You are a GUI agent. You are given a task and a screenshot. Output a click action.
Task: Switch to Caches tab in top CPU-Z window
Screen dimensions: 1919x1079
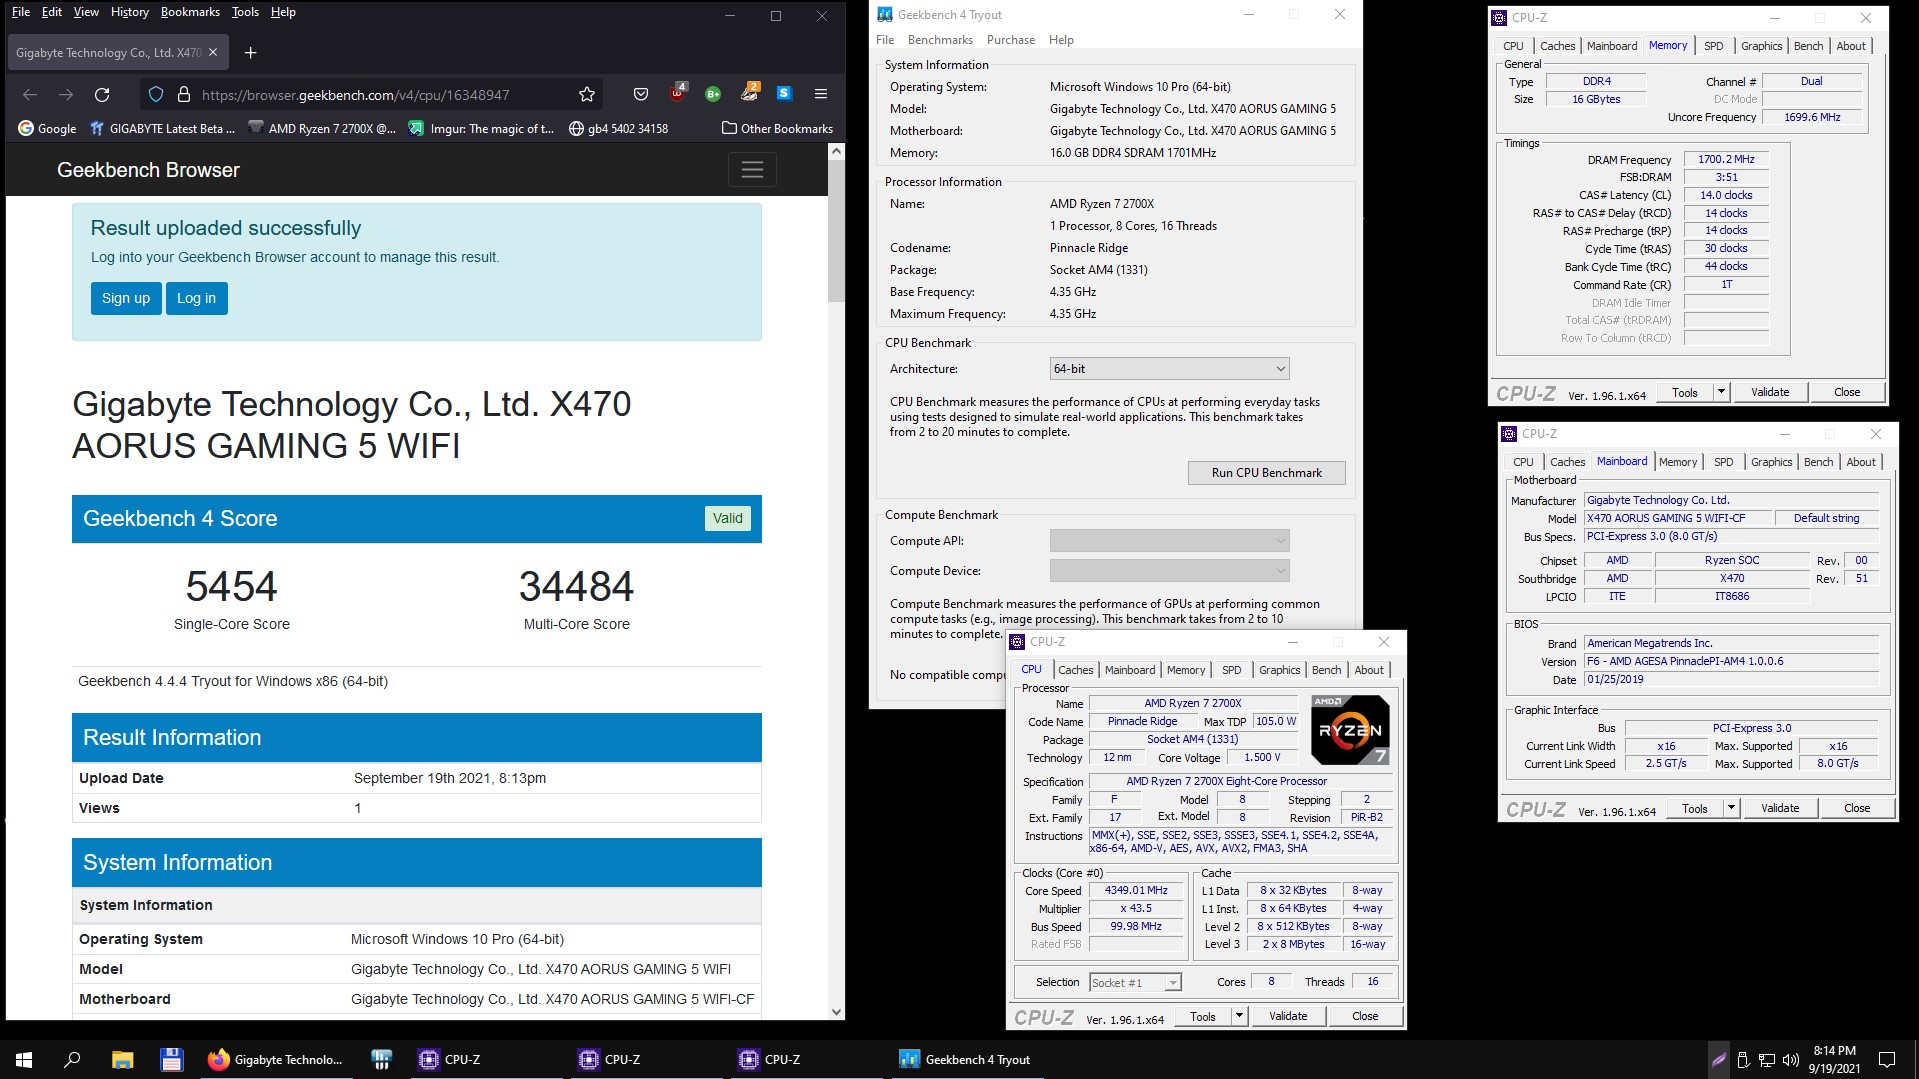tap(1557, 46)
